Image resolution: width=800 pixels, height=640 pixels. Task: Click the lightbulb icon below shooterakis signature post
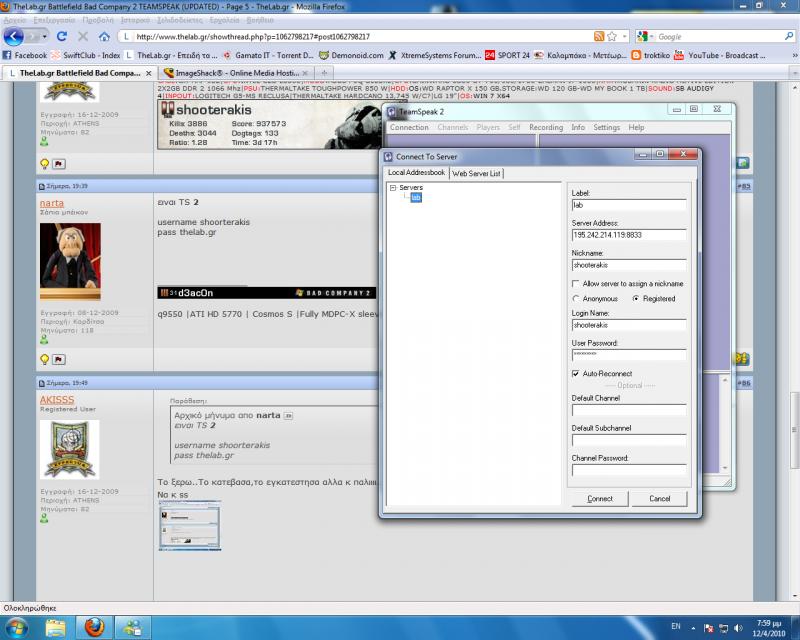coord(44,164)
